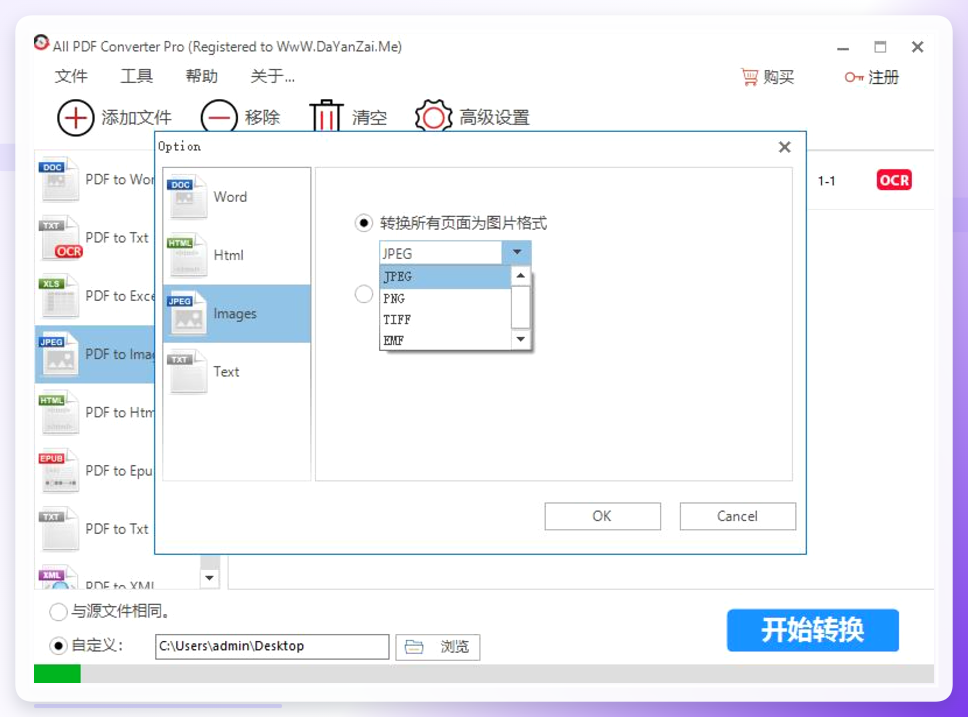This screenshot has width=968, height=717.
Task: Select PDF to XML icon
Action: [59, 578]
